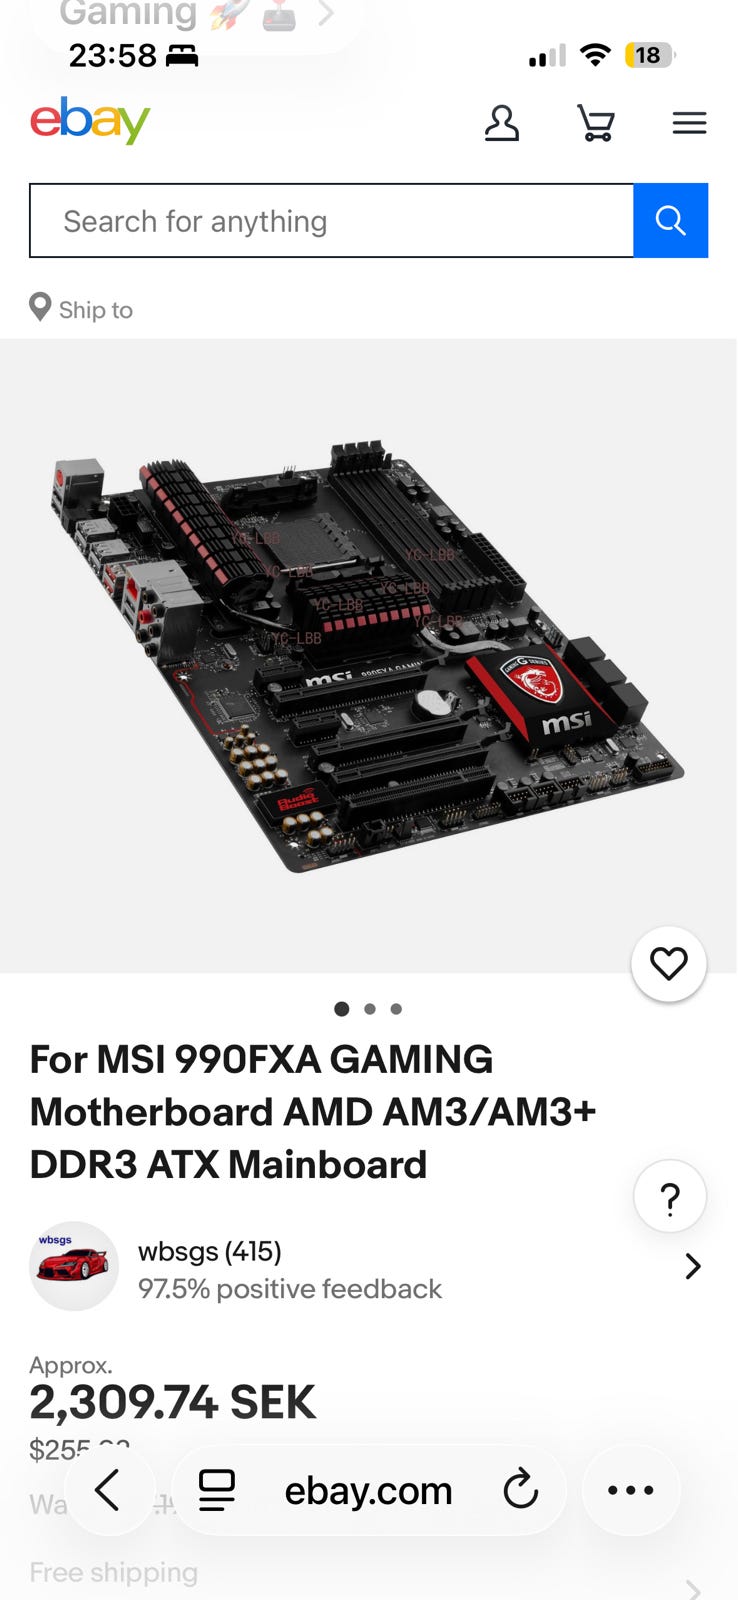Reload the ebay.com page
Viewport: 738px width, 1600px height.
pyautogui.click(x=520, y=1490)
